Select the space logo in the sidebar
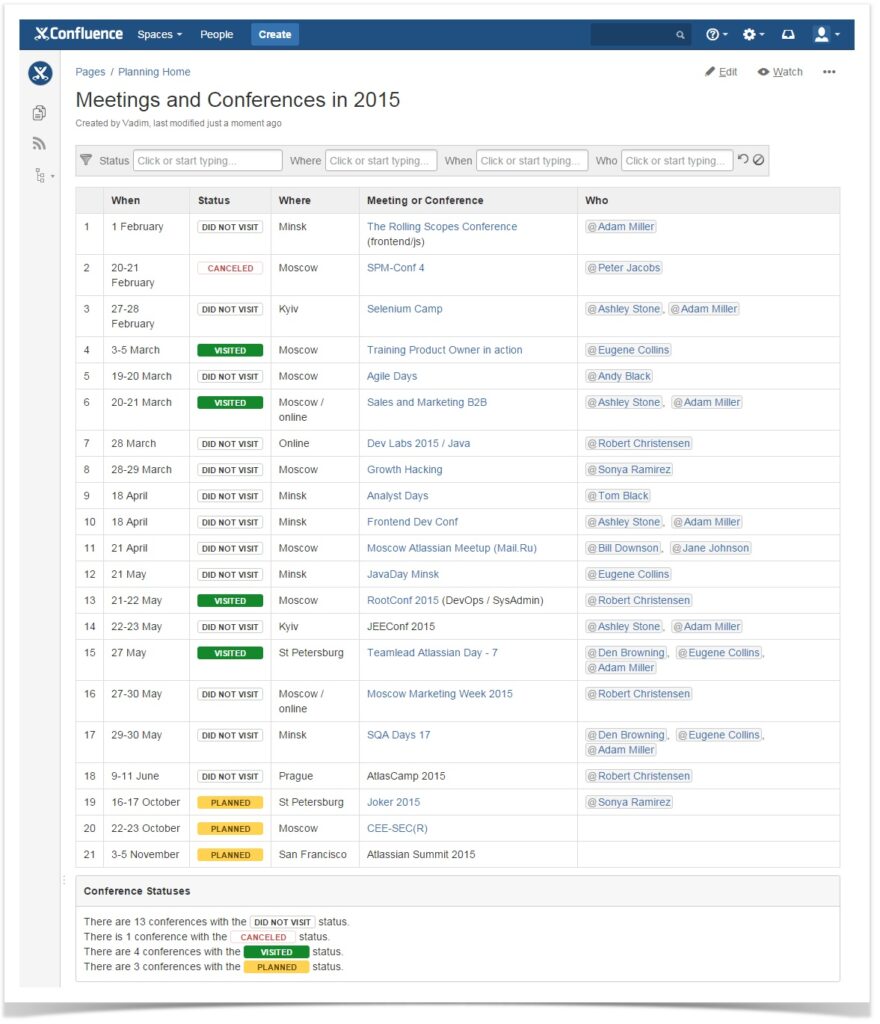The image size is (880, 1024). pos(40,72)
